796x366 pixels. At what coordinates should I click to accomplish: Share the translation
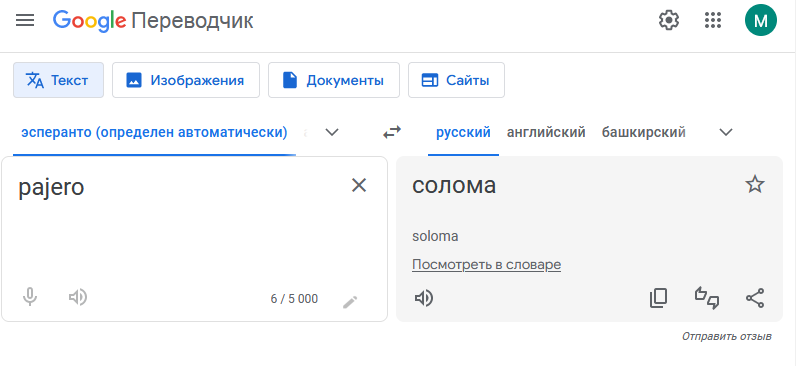click(x=755, y=298)
